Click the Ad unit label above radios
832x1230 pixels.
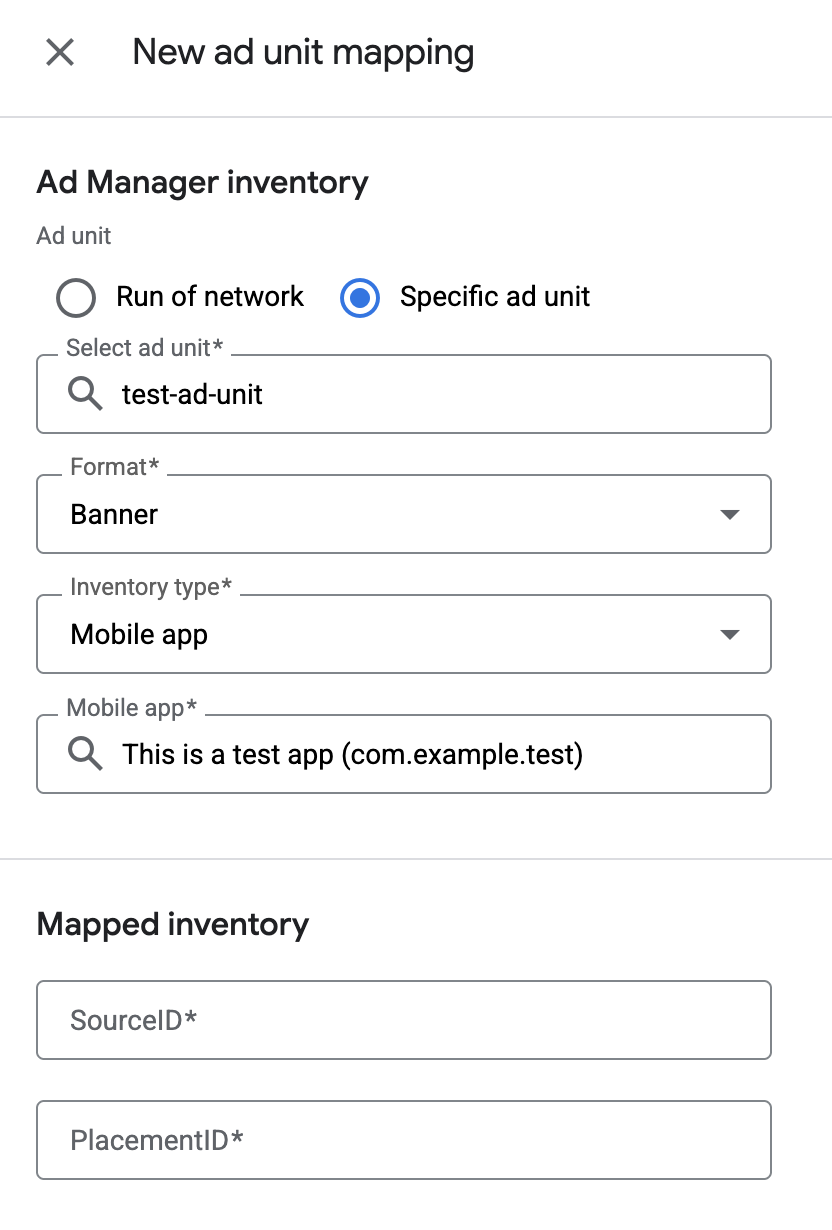[74, 236]
